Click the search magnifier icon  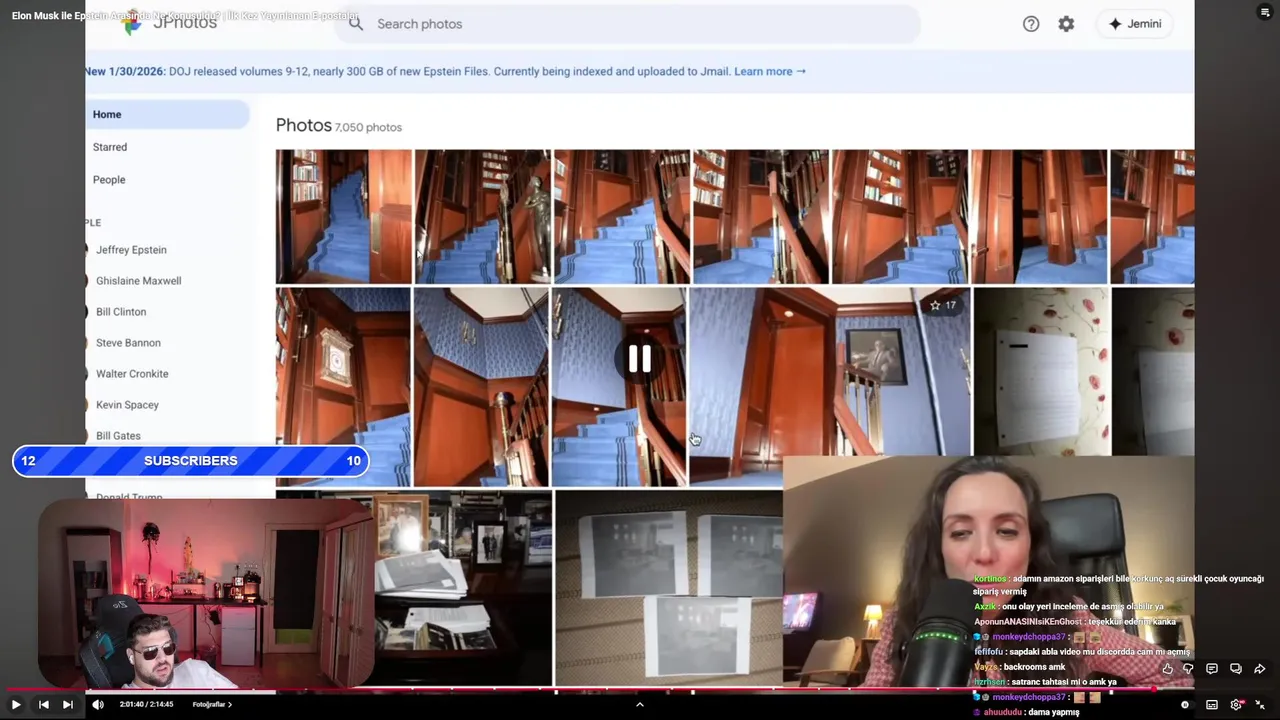(x=356, y=24)
